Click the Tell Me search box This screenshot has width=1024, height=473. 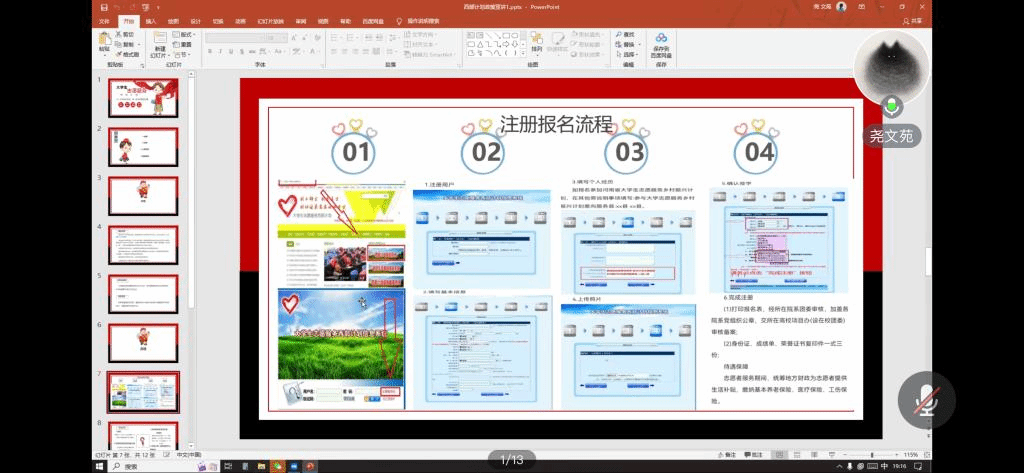[438, 20]
